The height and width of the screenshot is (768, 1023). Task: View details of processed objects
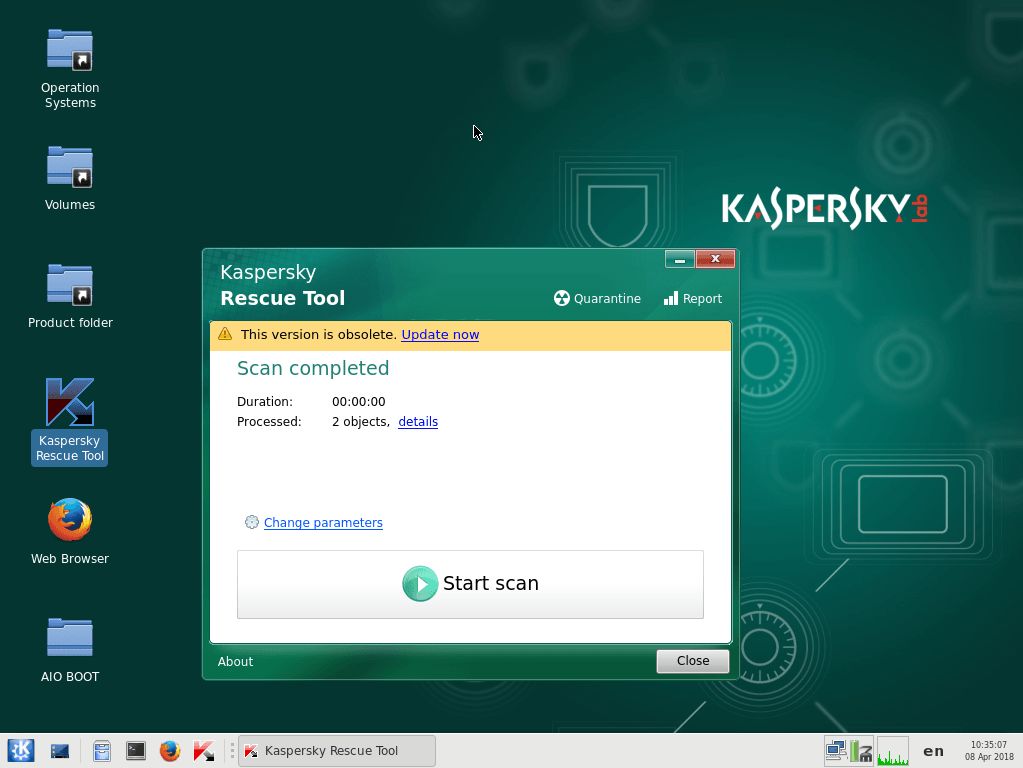(x=417, y=421)
